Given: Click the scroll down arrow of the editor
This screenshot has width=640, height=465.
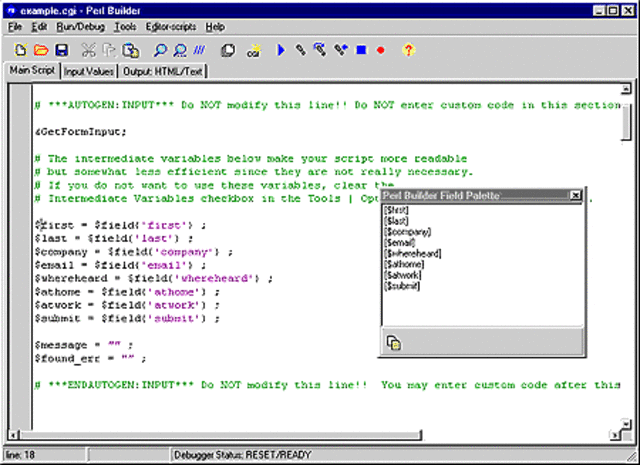Looking at the screenshot, I should [x=626, y=425].
